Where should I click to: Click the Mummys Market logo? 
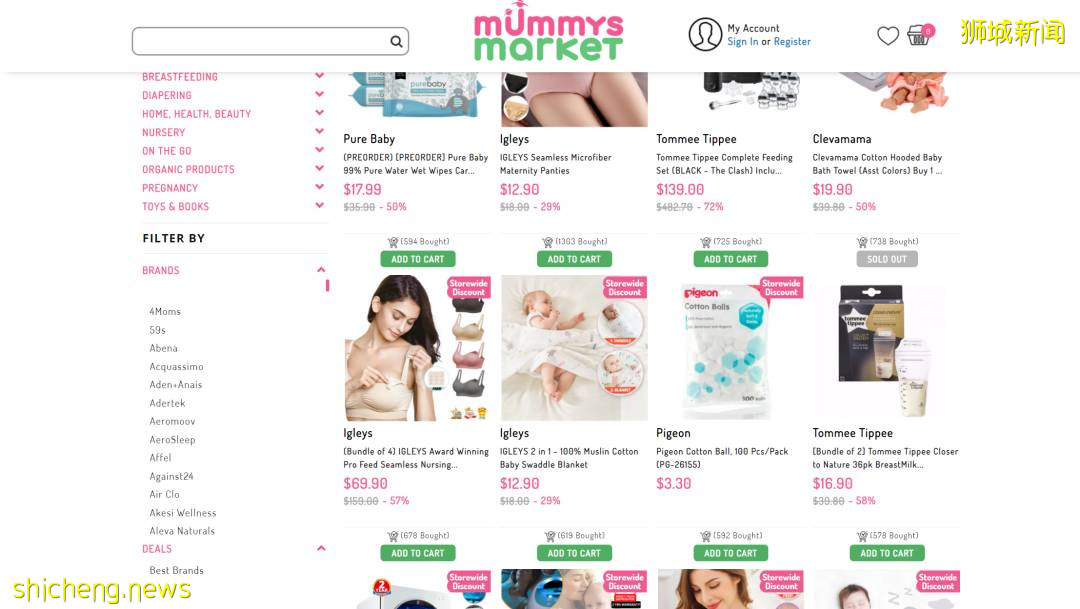pyautogui.click(x=548, y=32)
